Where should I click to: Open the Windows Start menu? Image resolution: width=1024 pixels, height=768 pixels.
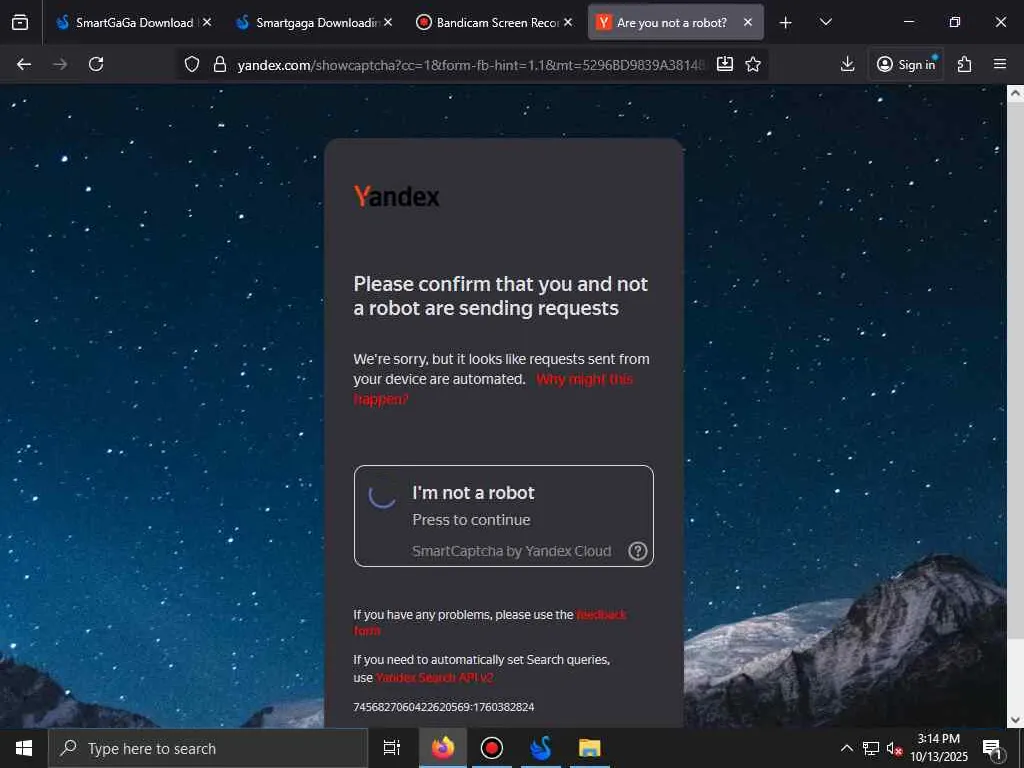[x=24, y=748]
